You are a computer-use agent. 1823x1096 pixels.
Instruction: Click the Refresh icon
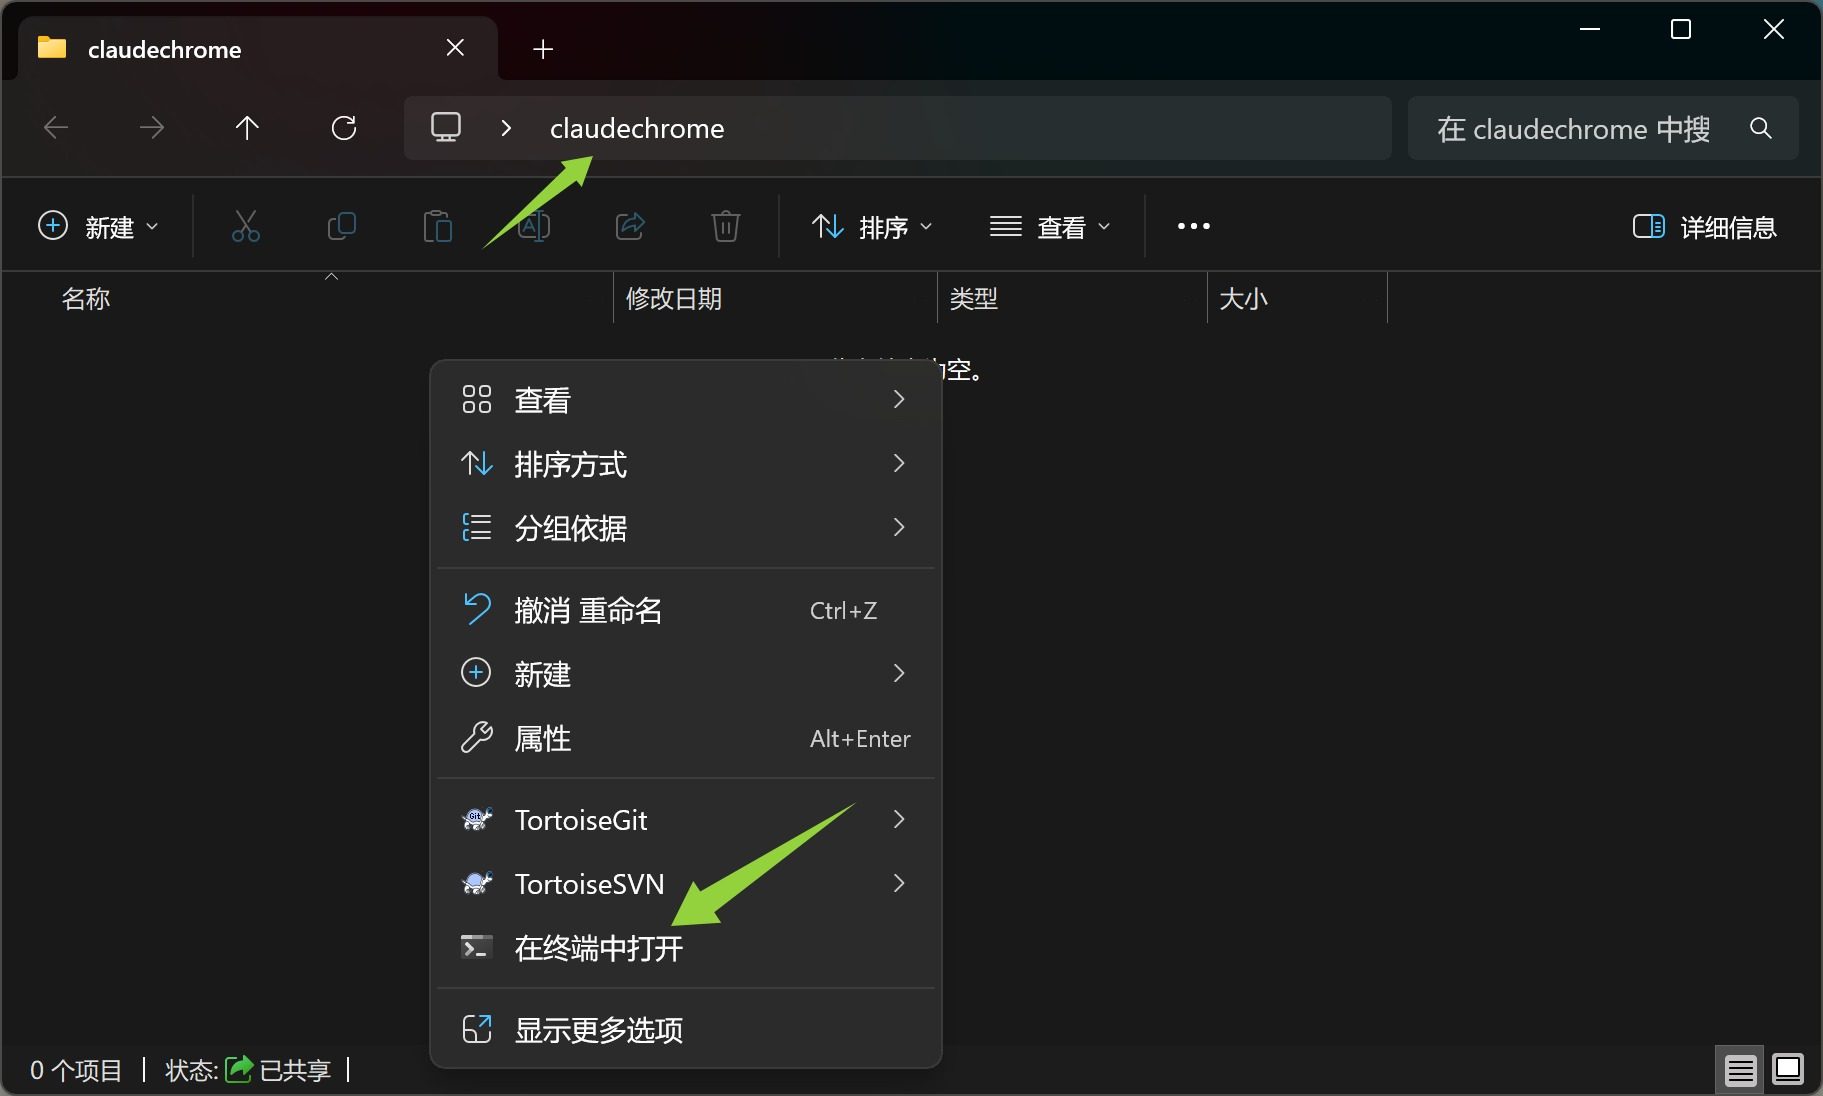[344, 128]
